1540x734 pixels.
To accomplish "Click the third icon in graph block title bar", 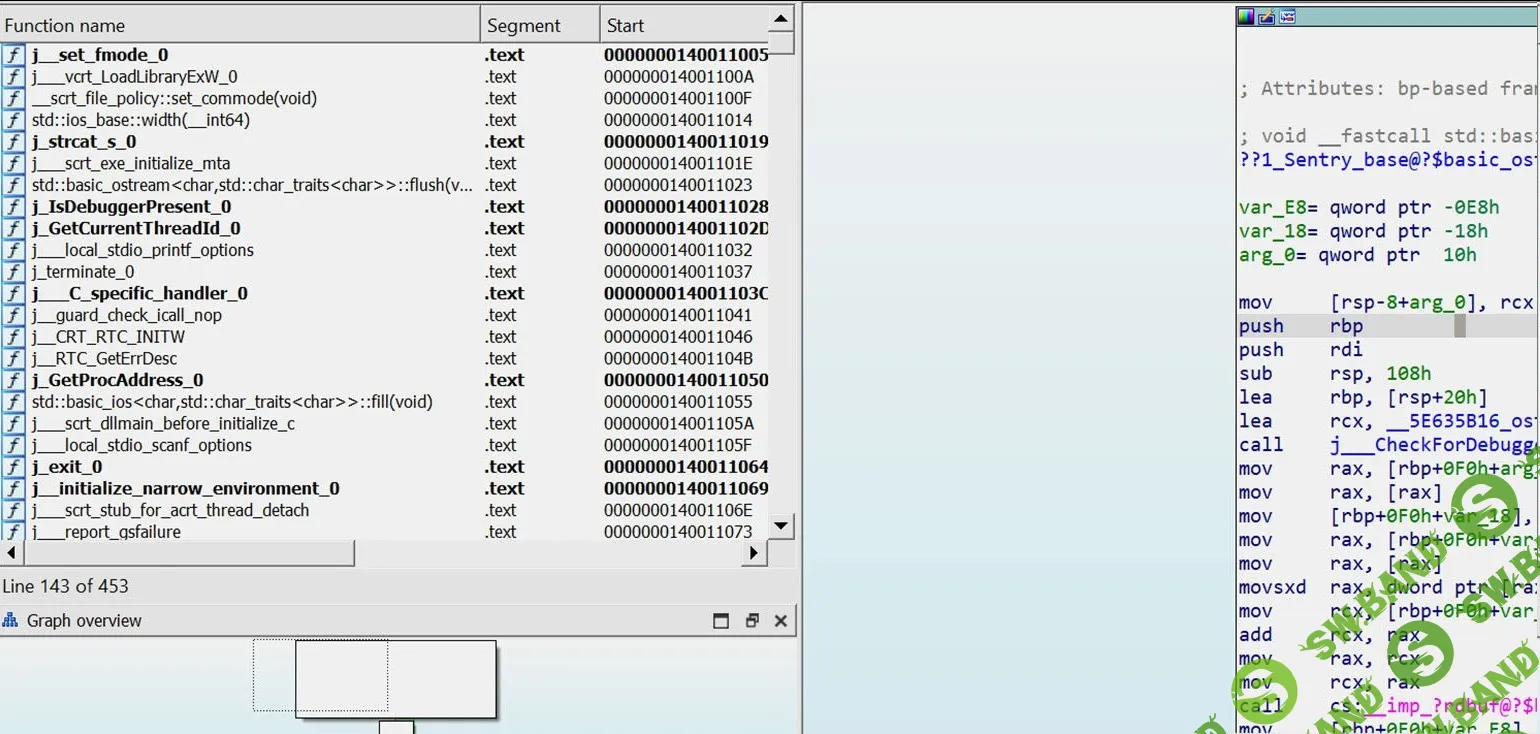I will [1287, 16].
